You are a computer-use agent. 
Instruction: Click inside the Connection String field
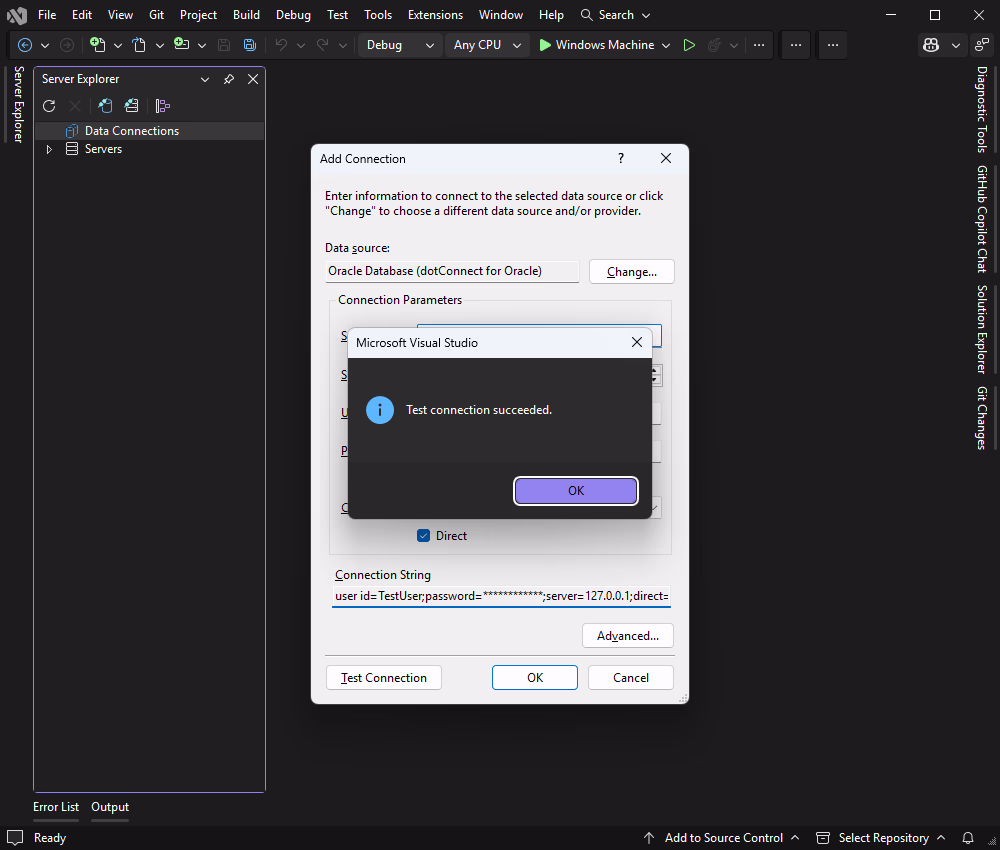pos(500,595)
